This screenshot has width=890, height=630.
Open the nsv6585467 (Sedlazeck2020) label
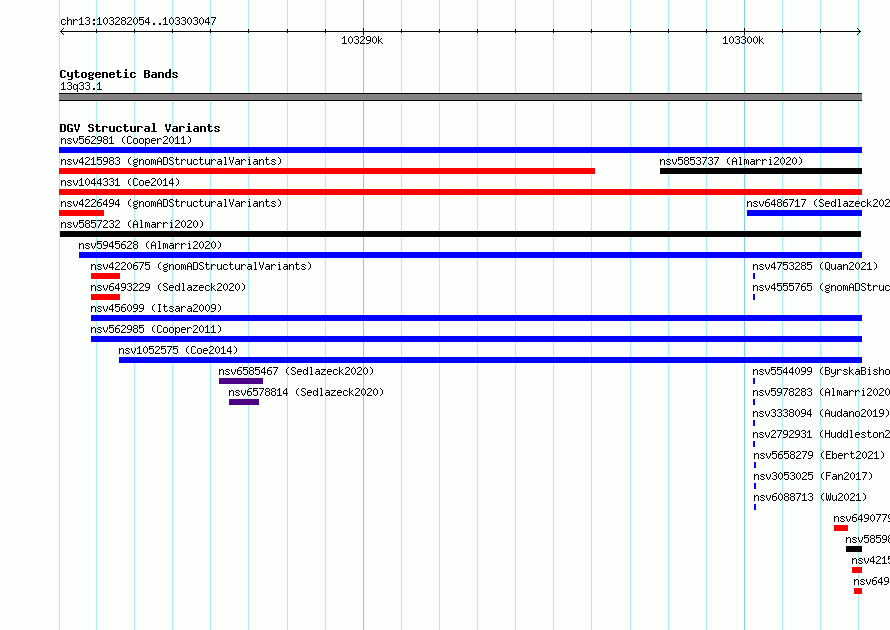pos(296,371)
